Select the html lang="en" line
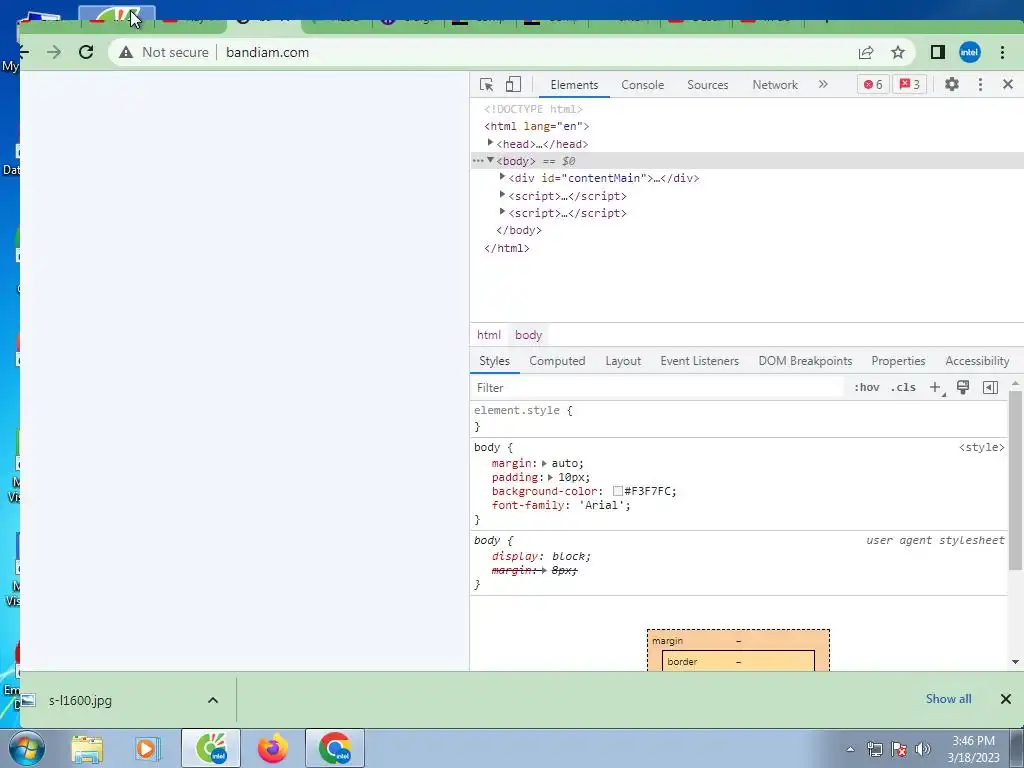 [536, 126]
